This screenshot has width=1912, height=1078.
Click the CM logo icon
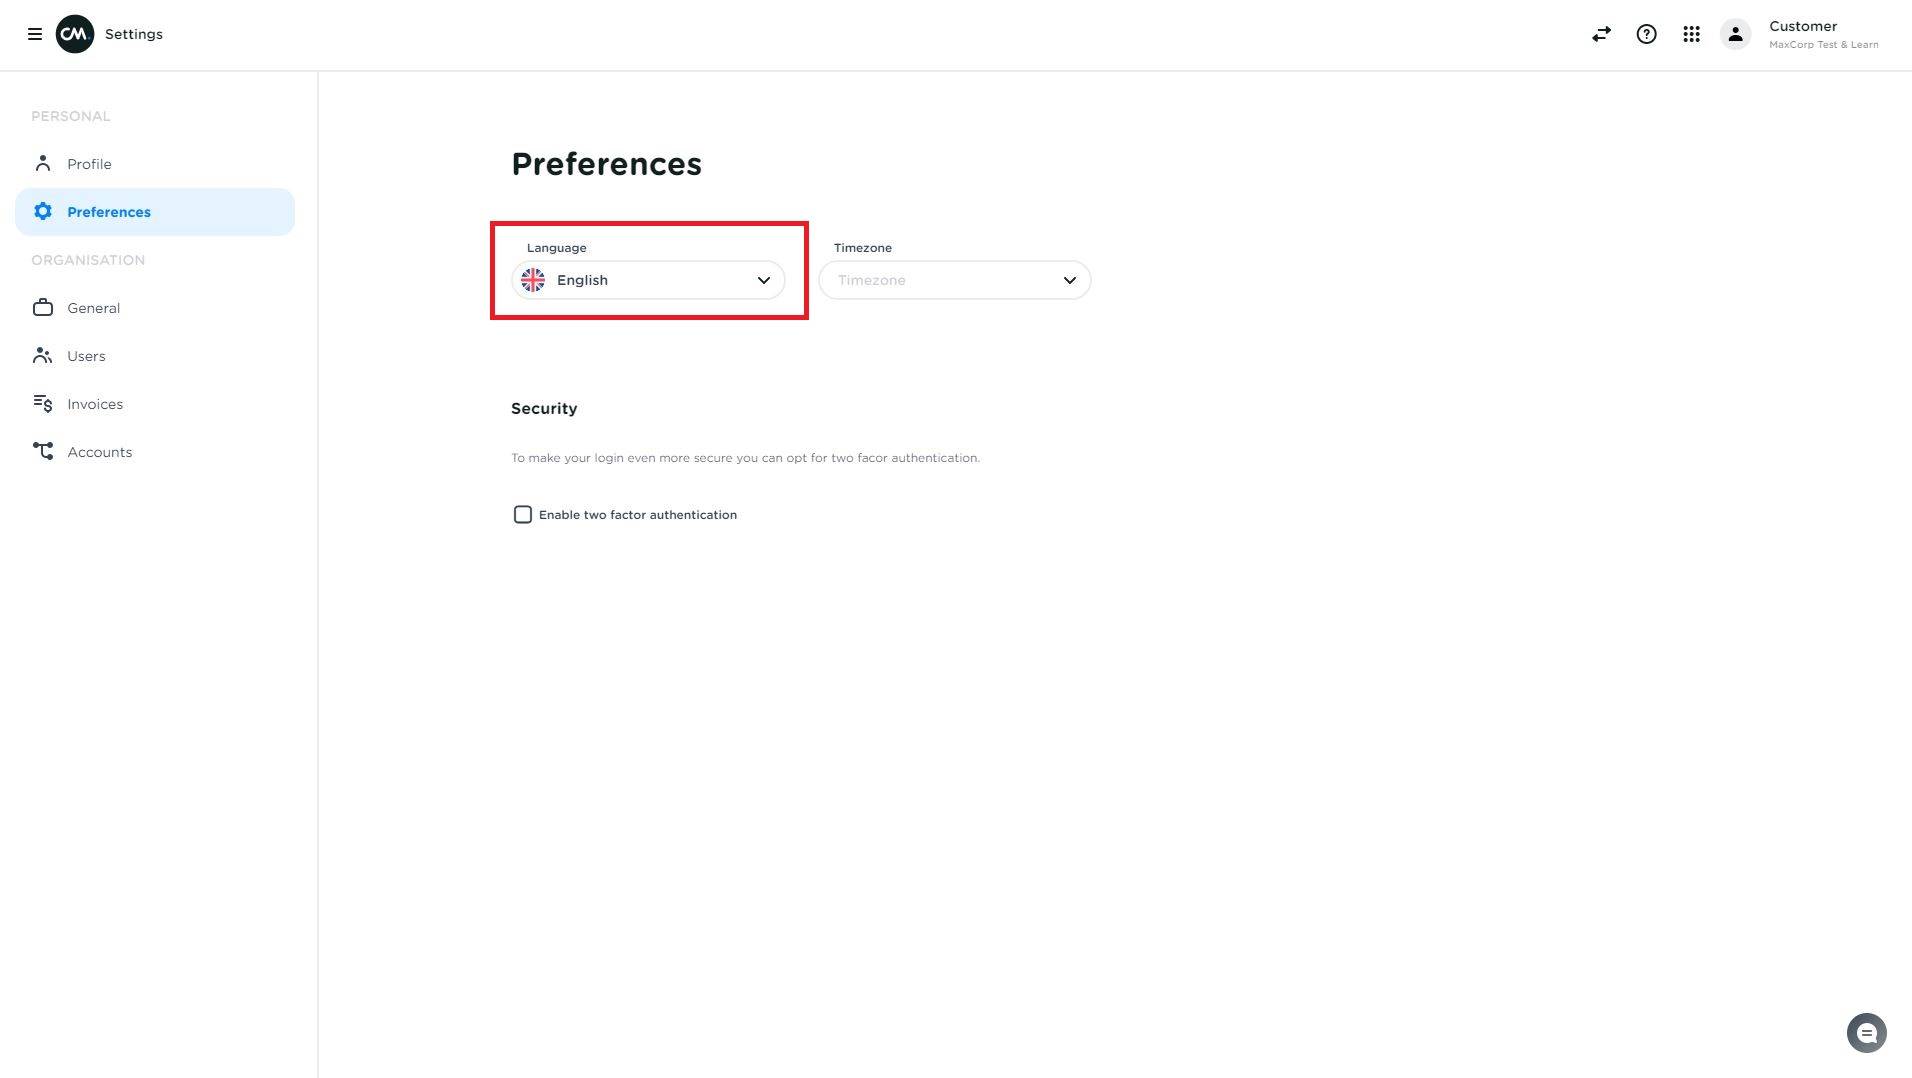point(75,34)
